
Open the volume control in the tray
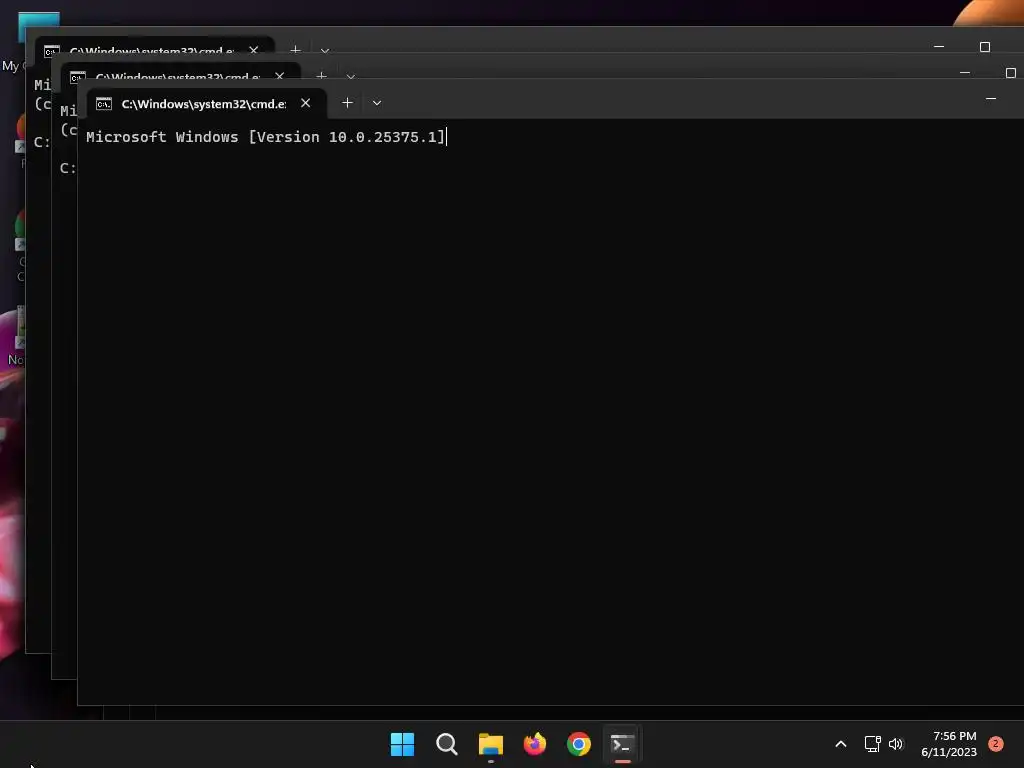click(896, 744)
